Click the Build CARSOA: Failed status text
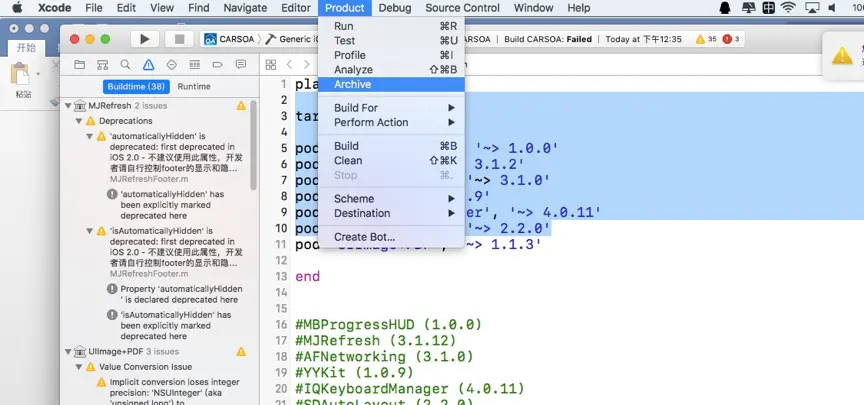This screenshot has width=864, height=405. coord(548,39)
